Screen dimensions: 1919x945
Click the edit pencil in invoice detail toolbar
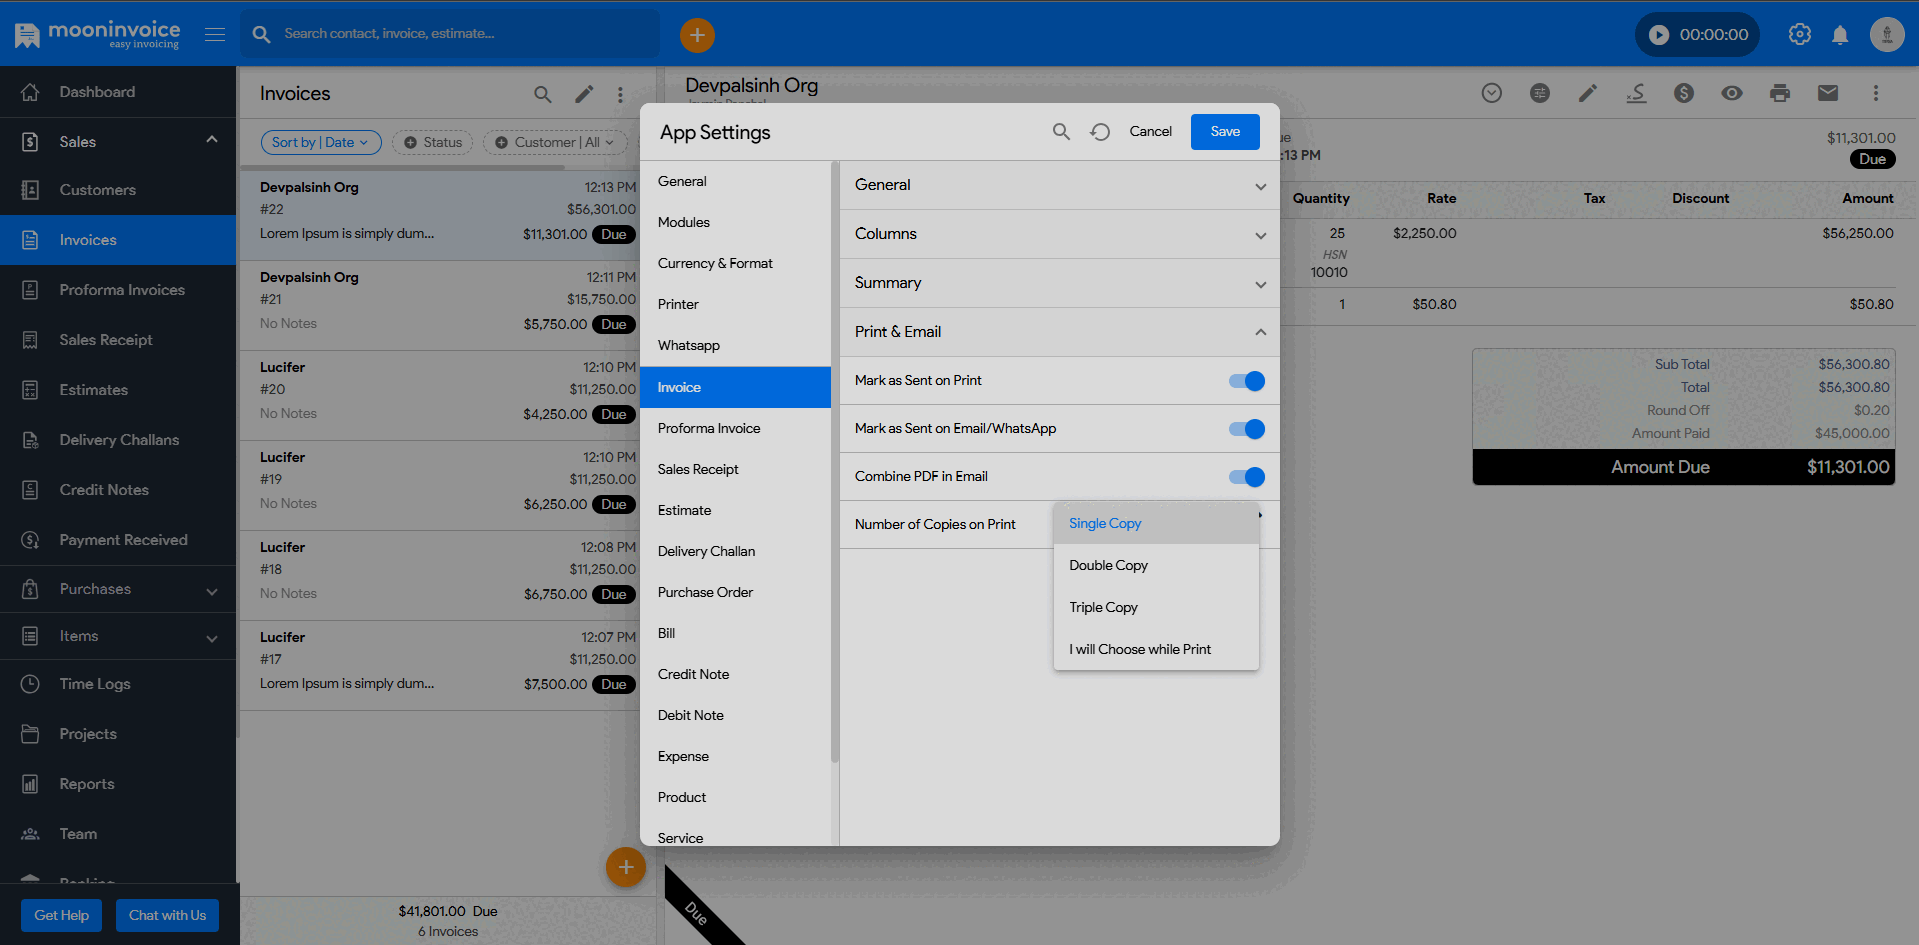(1588, 93)
